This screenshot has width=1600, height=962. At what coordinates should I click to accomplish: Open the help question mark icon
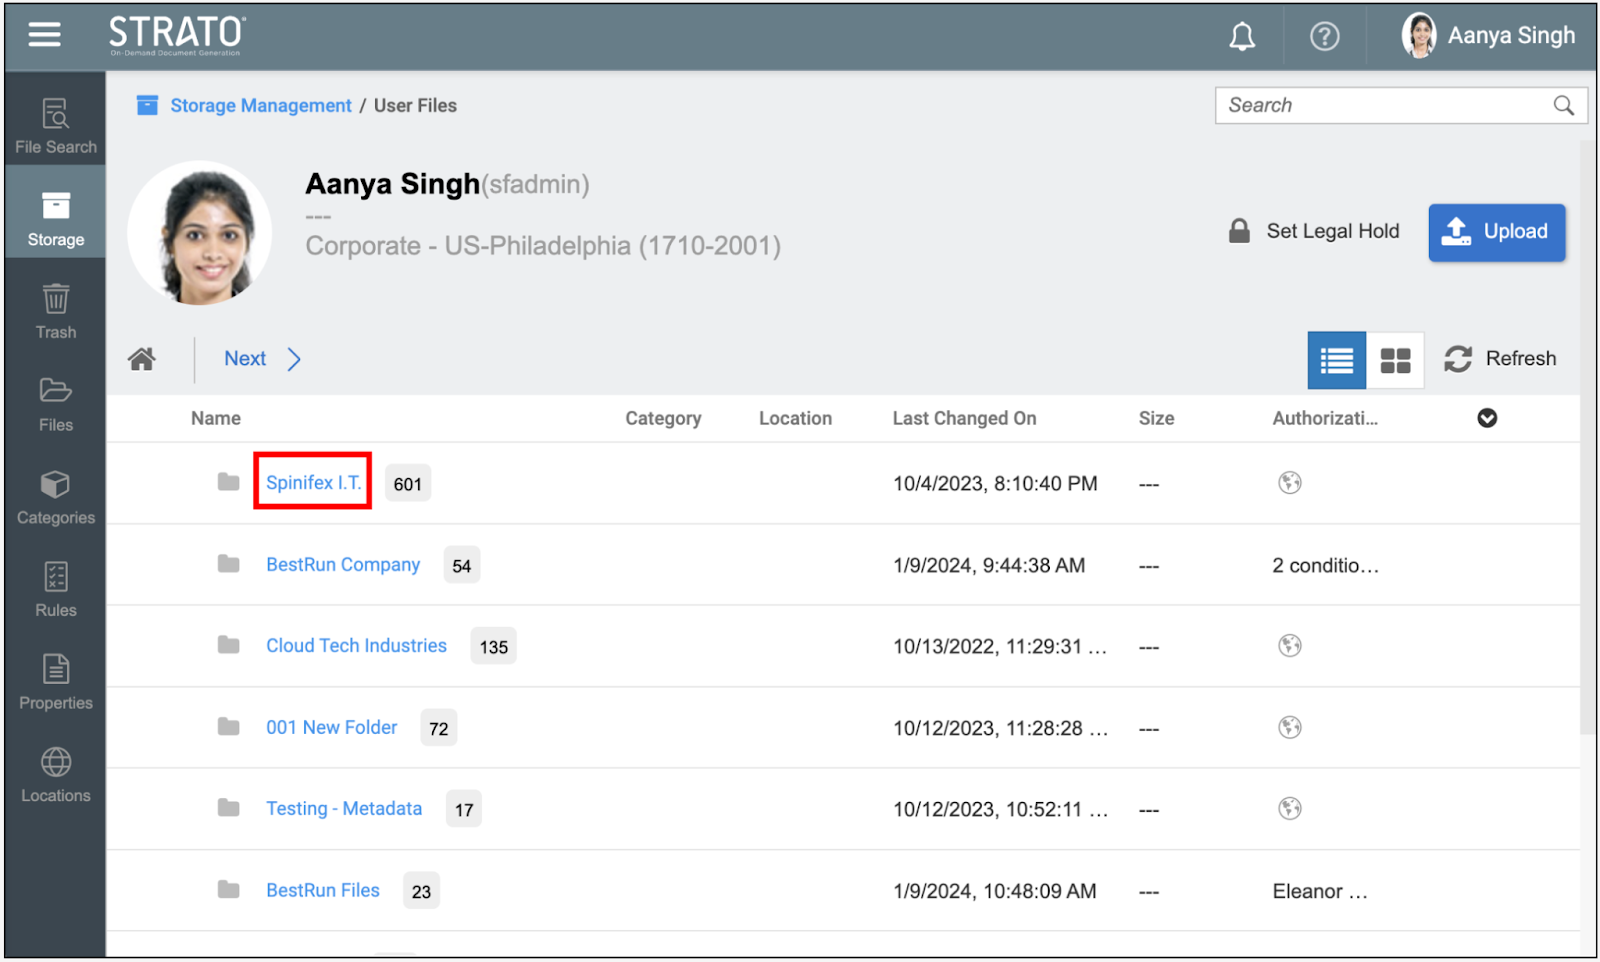point(1324,37)
